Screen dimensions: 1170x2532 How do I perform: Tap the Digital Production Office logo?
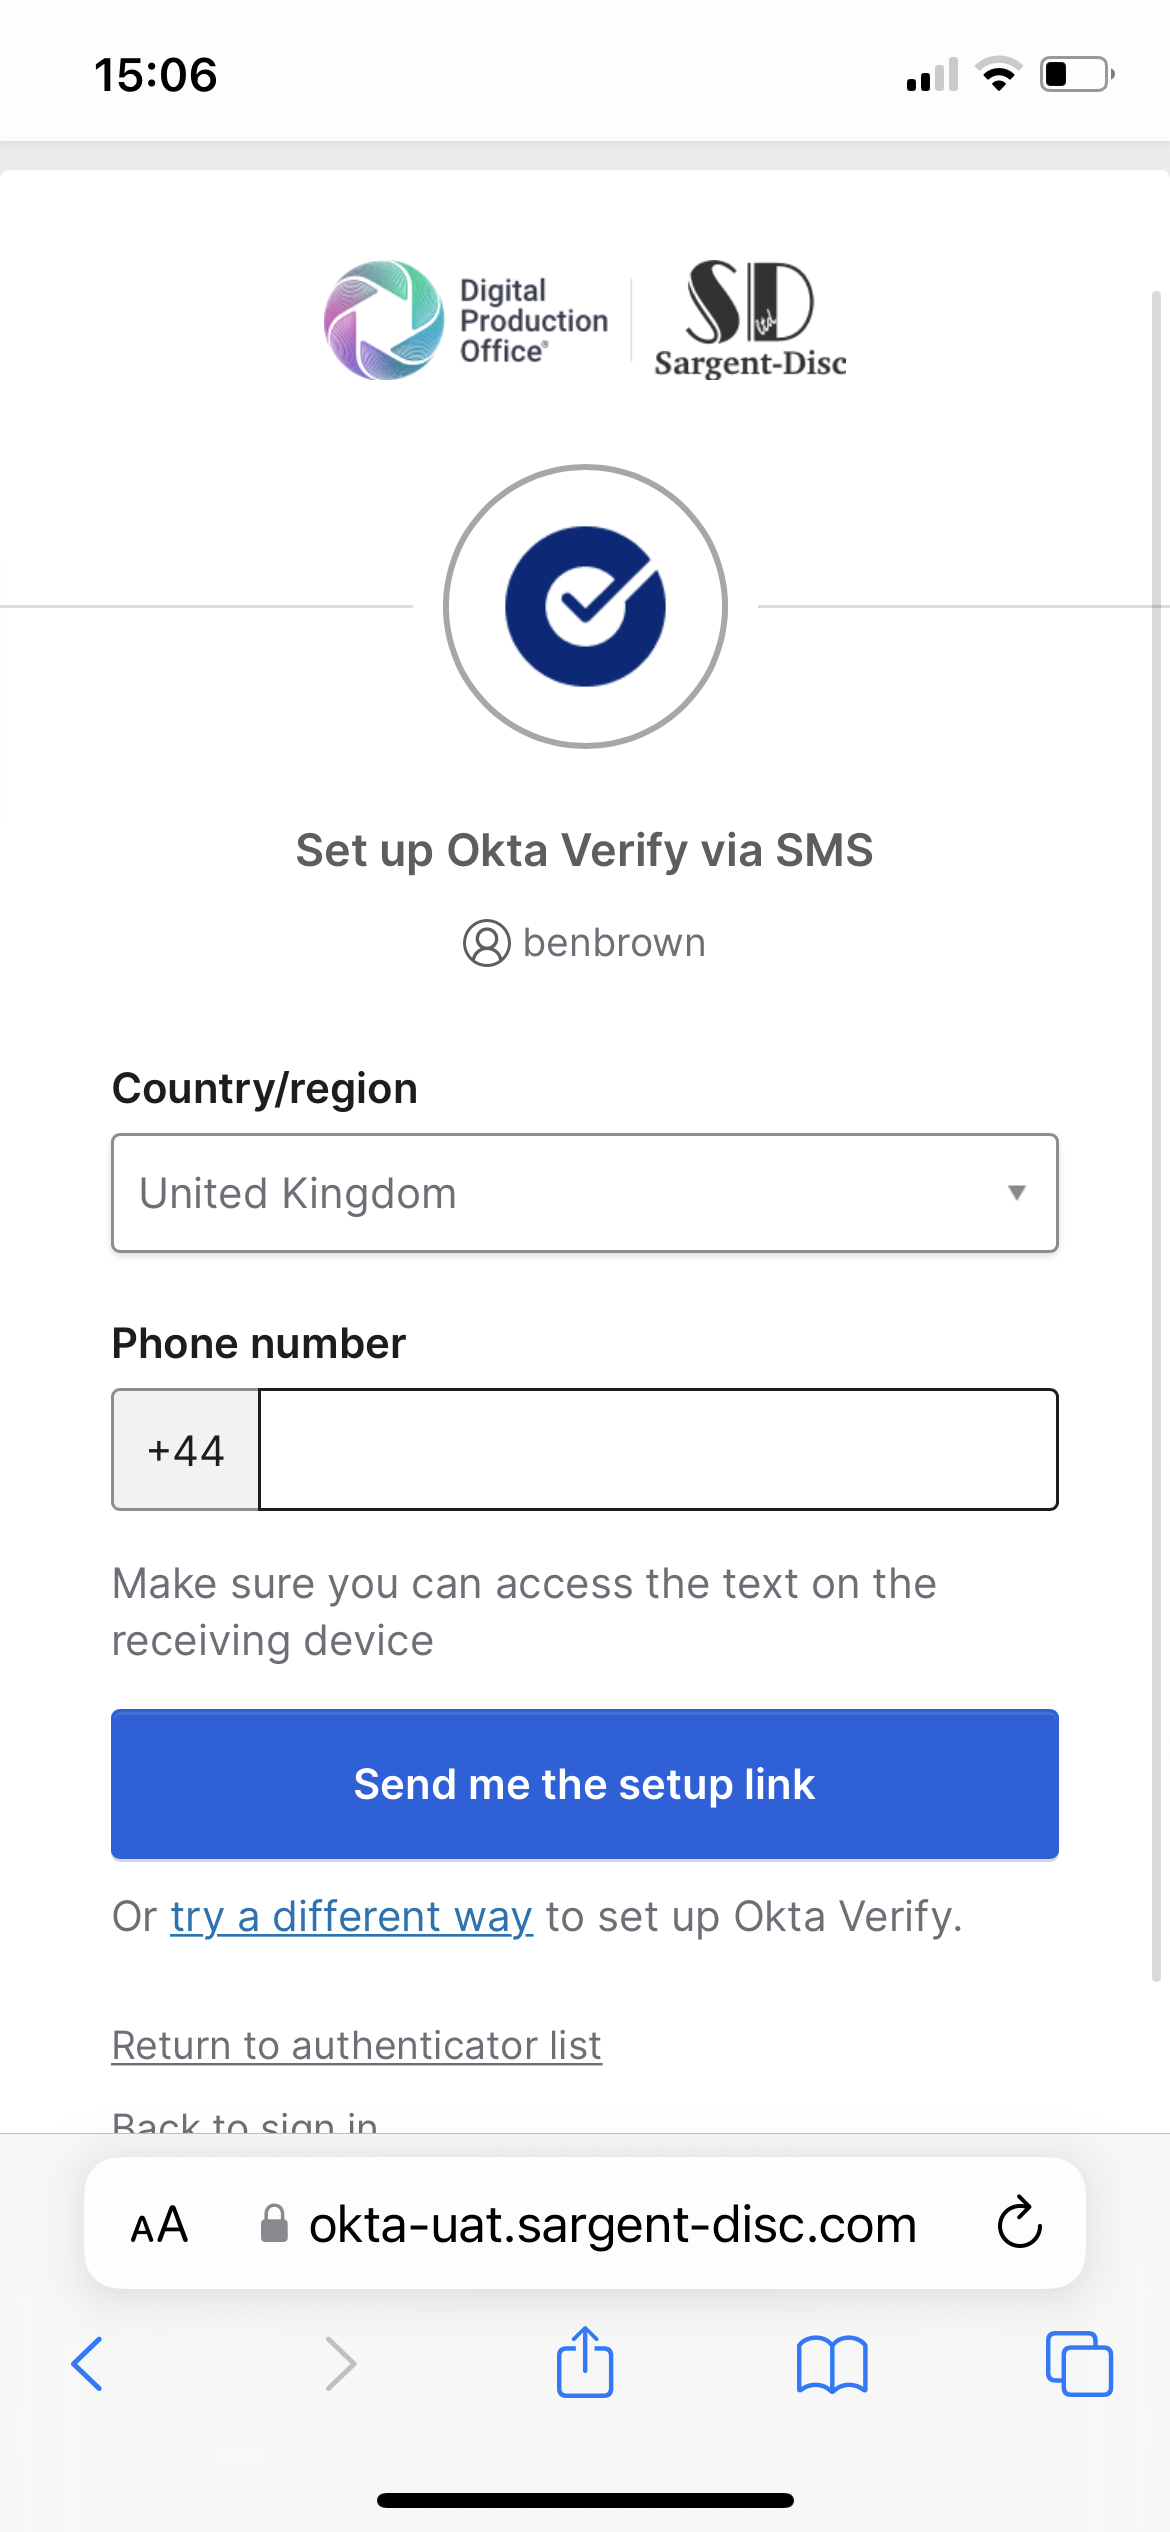point(466,320)
